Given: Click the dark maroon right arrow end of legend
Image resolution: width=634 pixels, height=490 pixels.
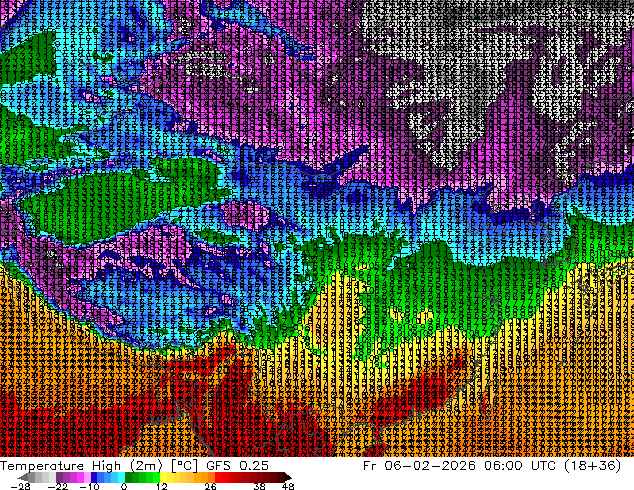Looking at the screenshot, I should (x=287, y=477).
